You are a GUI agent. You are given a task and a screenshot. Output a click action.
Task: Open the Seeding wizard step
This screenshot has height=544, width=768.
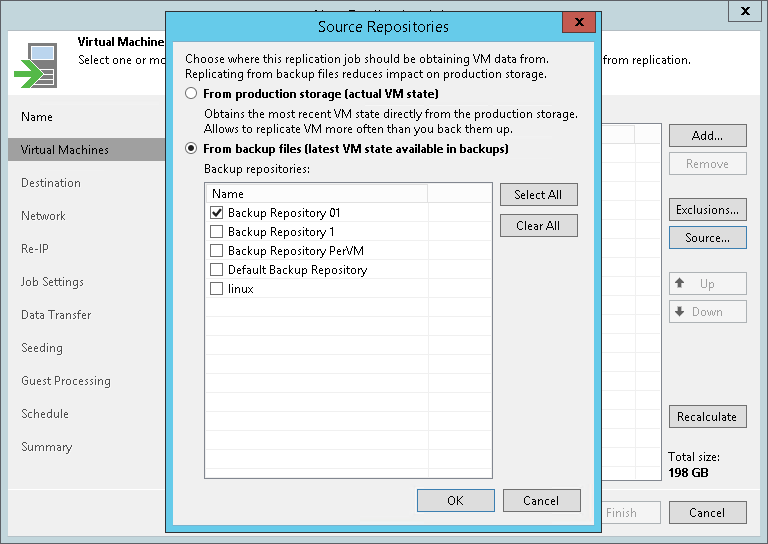click(42, 348)
